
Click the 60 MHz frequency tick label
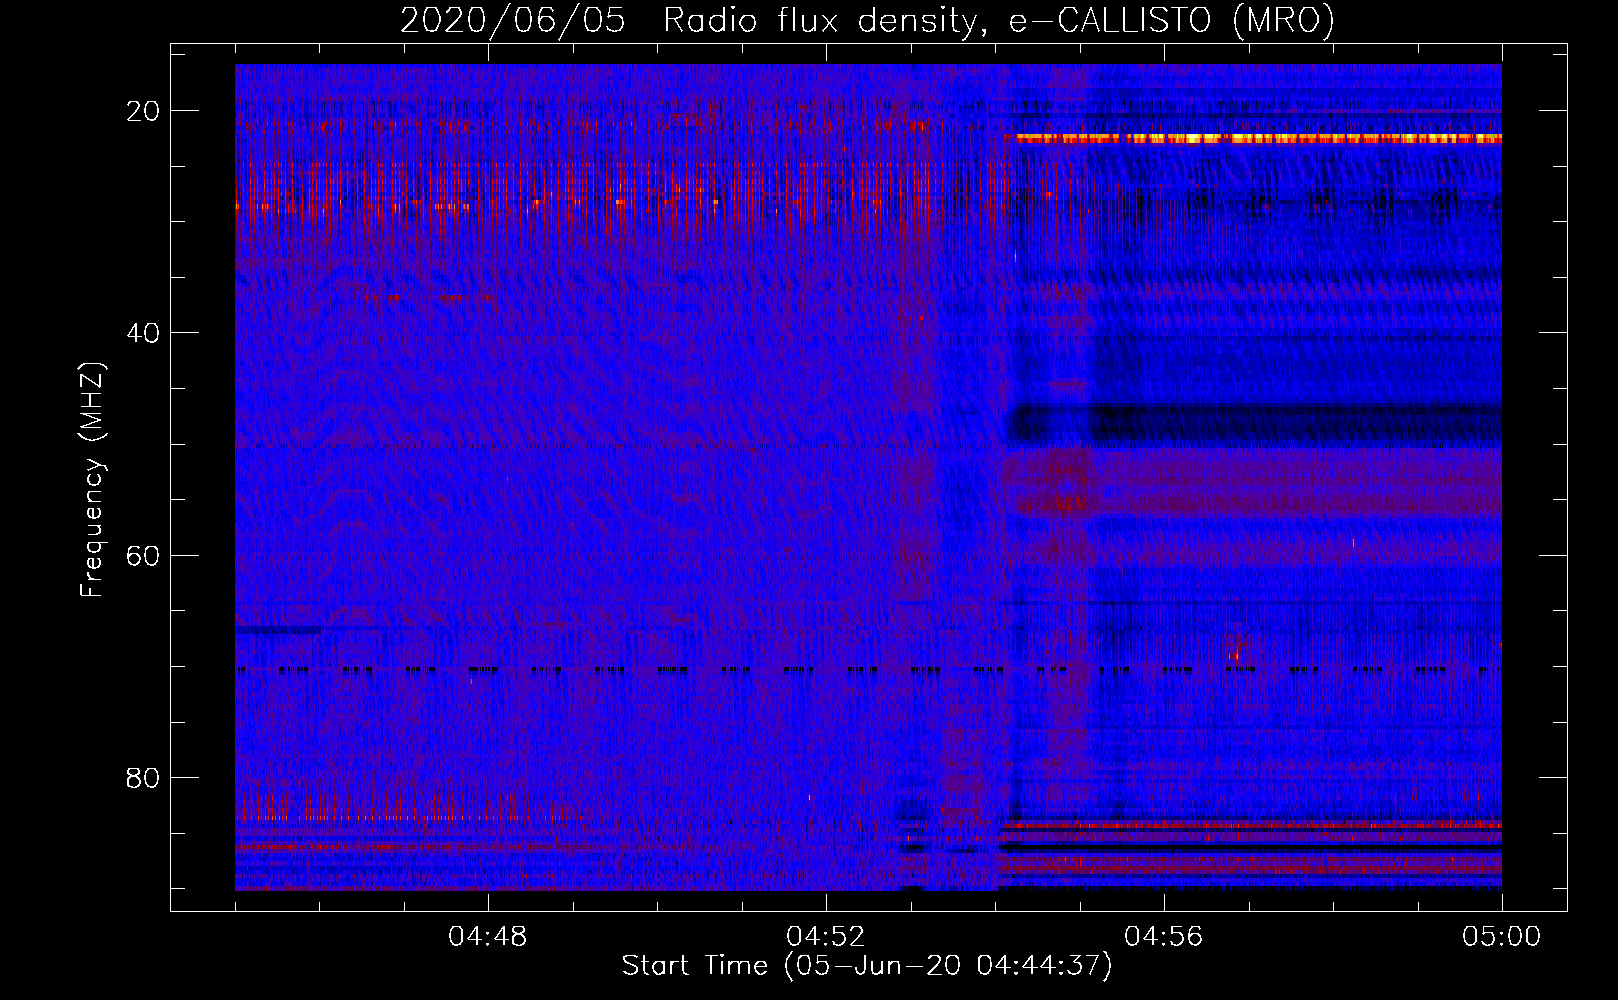[144, 555]
